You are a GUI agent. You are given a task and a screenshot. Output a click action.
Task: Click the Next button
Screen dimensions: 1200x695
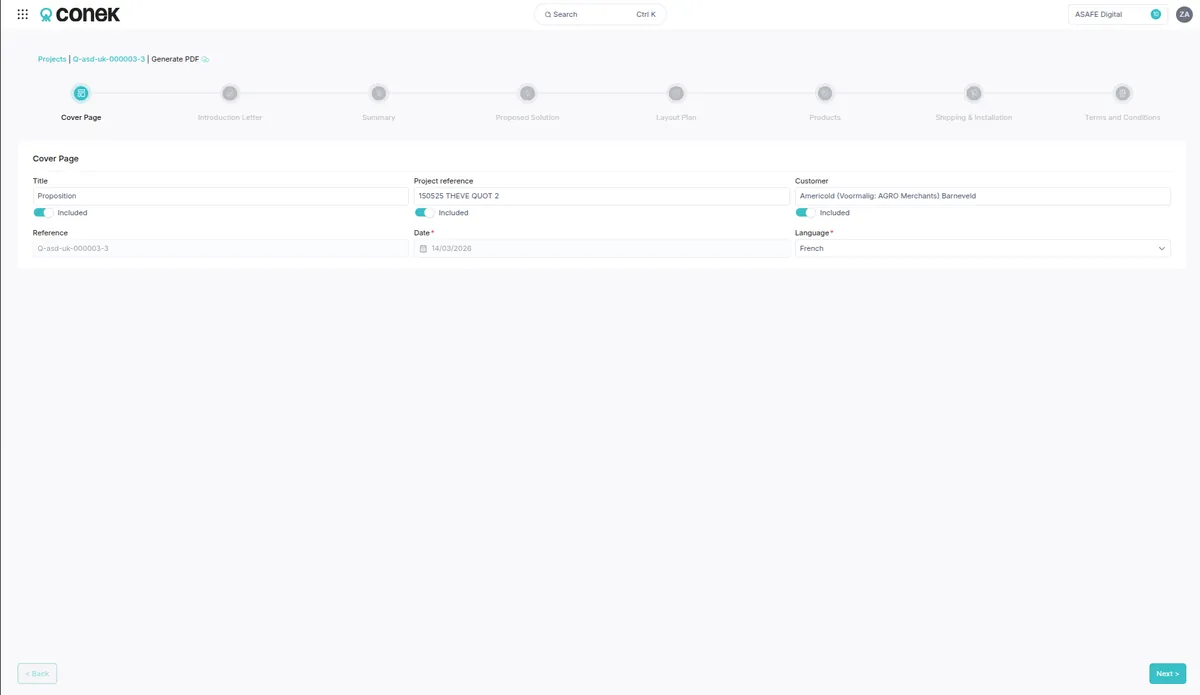tap(1167, 674)
